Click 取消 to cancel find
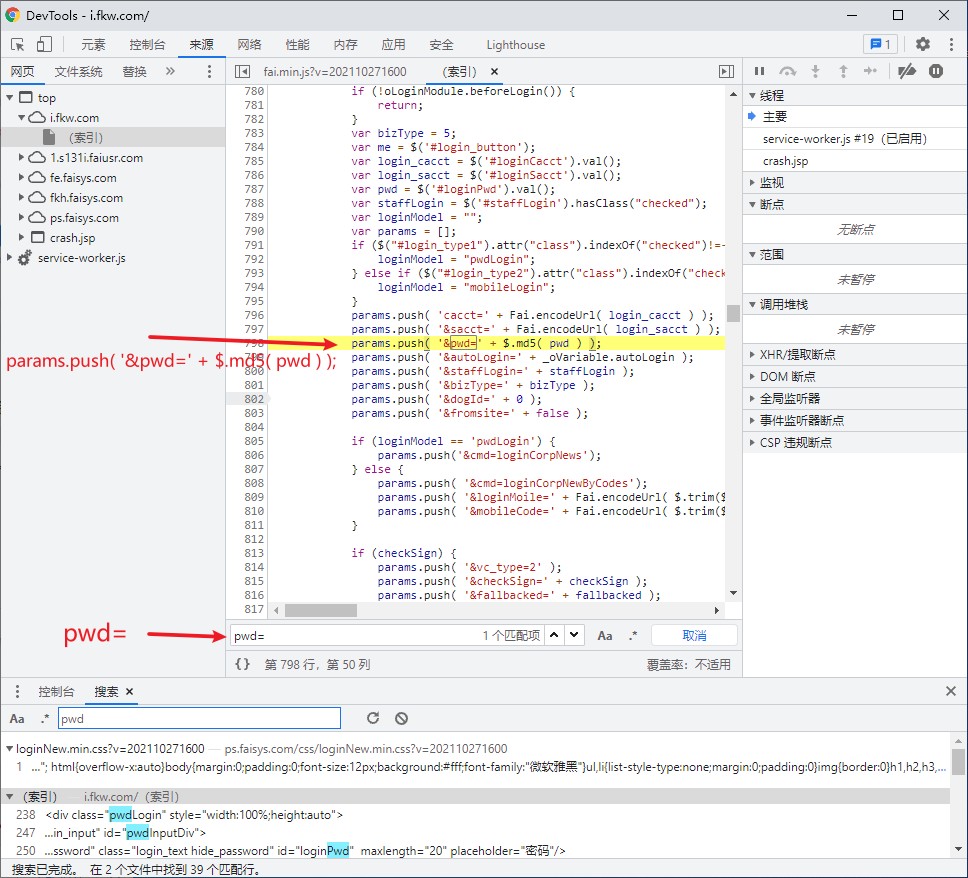The width and height of the screenshot is (968, 878). click(x=694, y=635)
